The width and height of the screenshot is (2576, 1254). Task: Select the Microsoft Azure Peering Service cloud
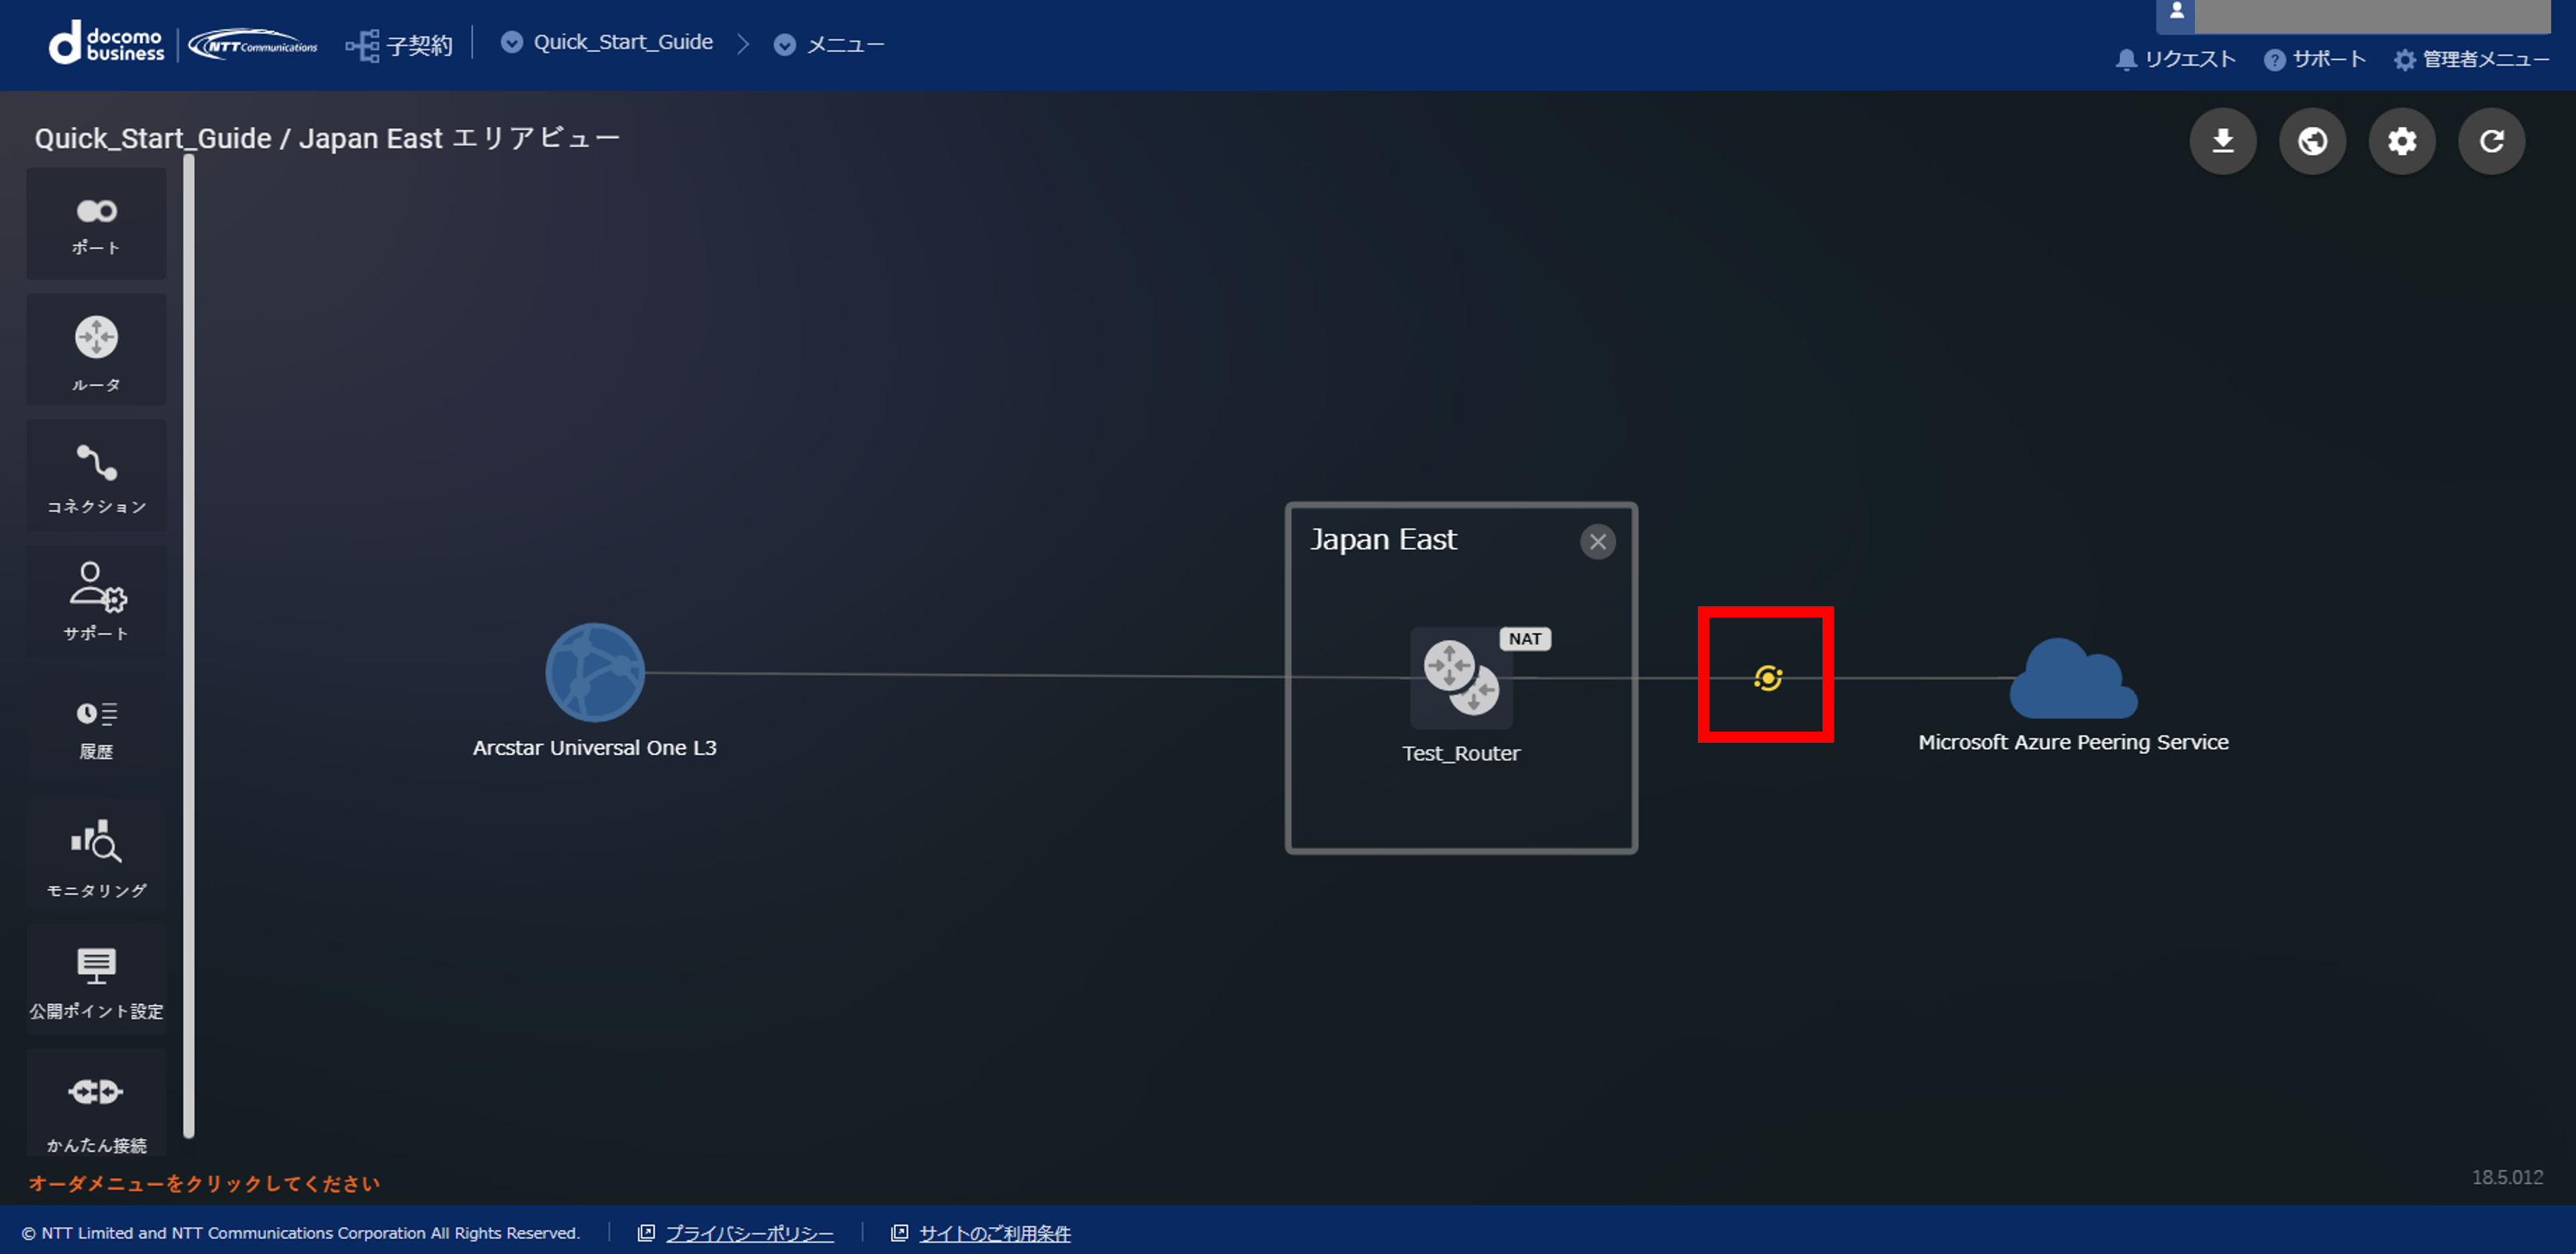2073,679
